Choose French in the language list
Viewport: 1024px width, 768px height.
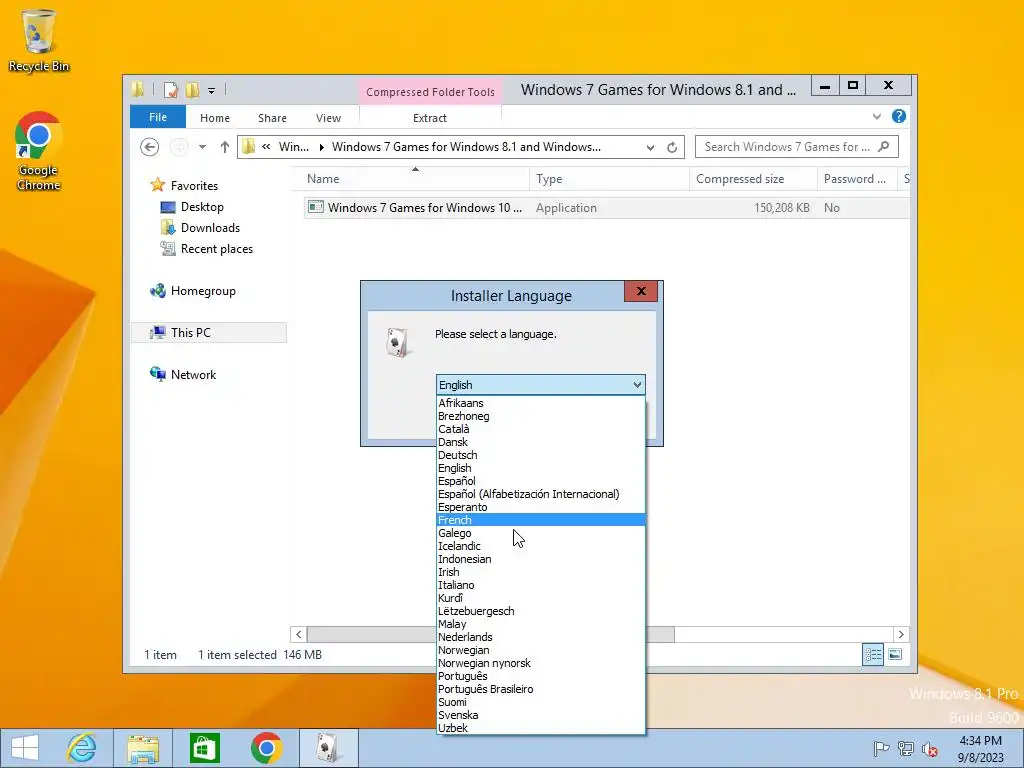(541, 520)
